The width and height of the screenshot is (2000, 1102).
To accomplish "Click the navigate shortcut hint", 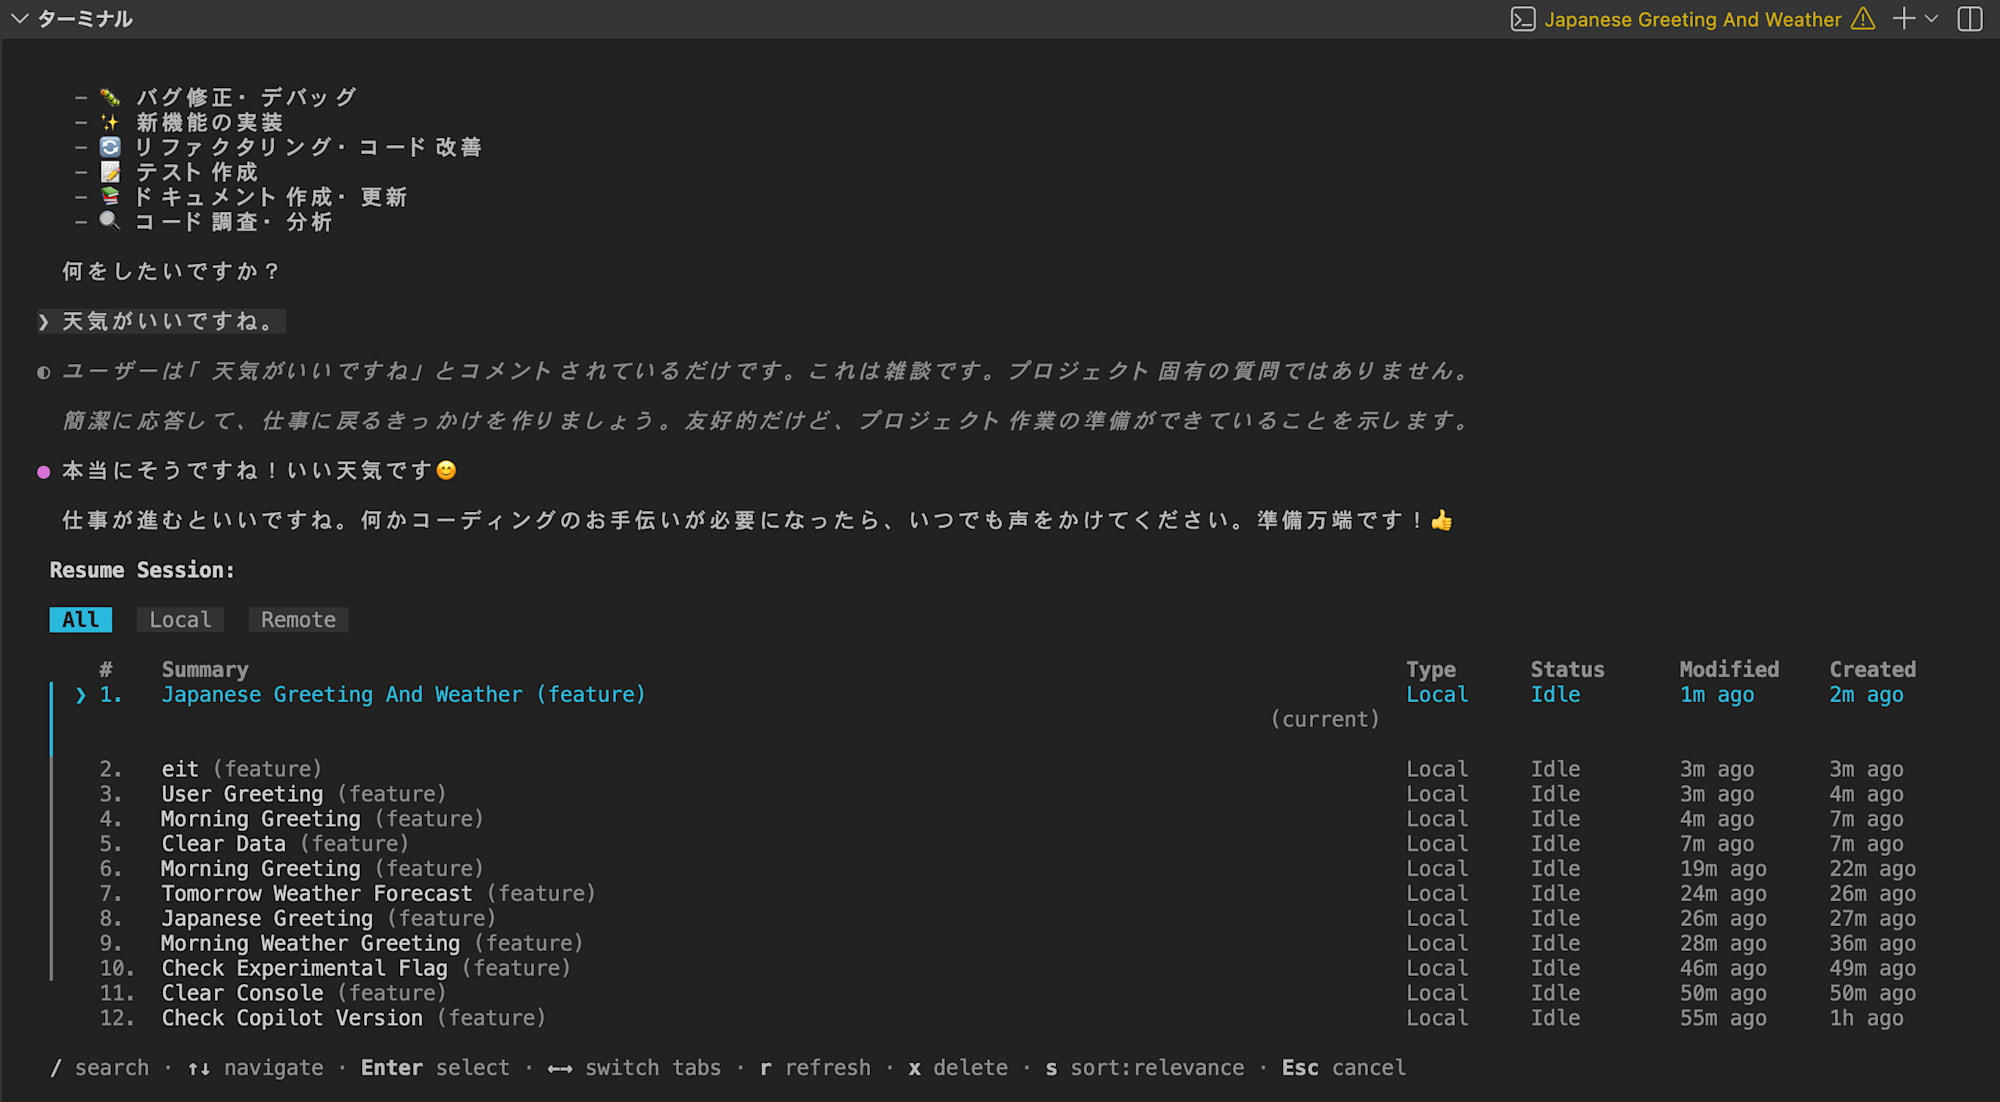I will 256,1068.
